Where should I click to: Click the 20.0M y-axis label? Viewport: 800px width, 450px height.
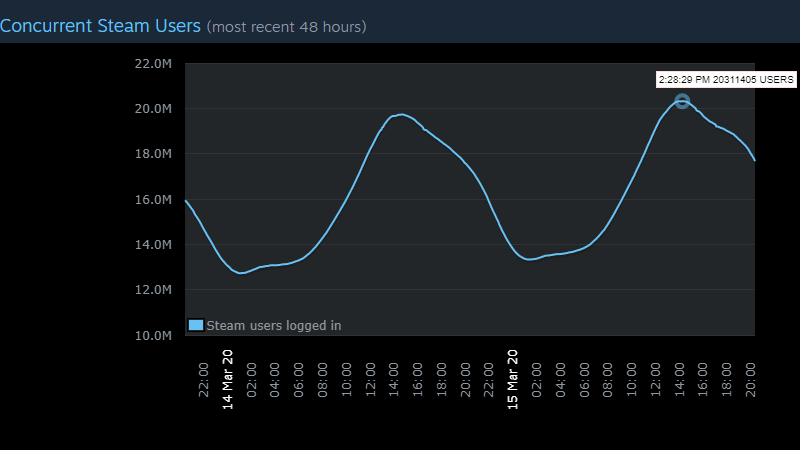[x=153, y=109]
